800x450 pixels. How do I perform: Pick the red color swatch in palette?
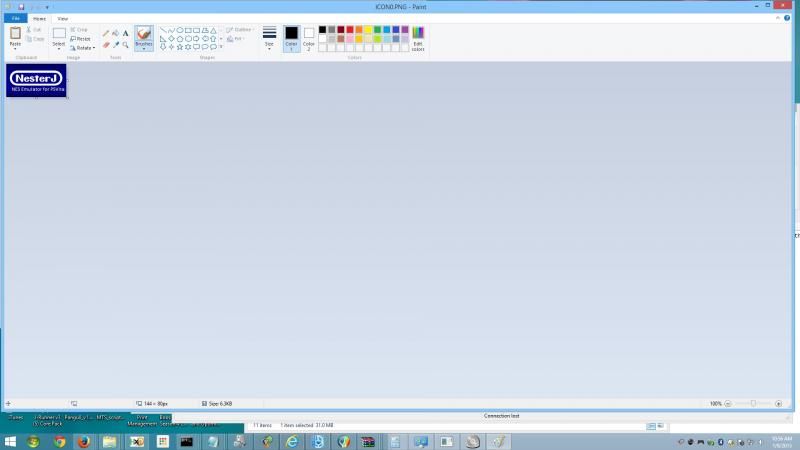351,30
